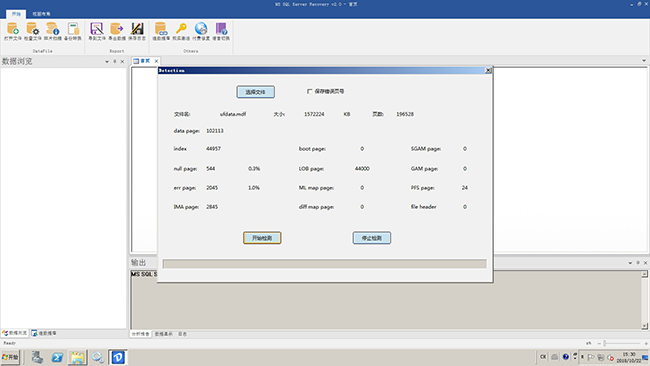Launch PowerShell from the taskbar
This screenshot has width=650, height=366.
point(57,357)
